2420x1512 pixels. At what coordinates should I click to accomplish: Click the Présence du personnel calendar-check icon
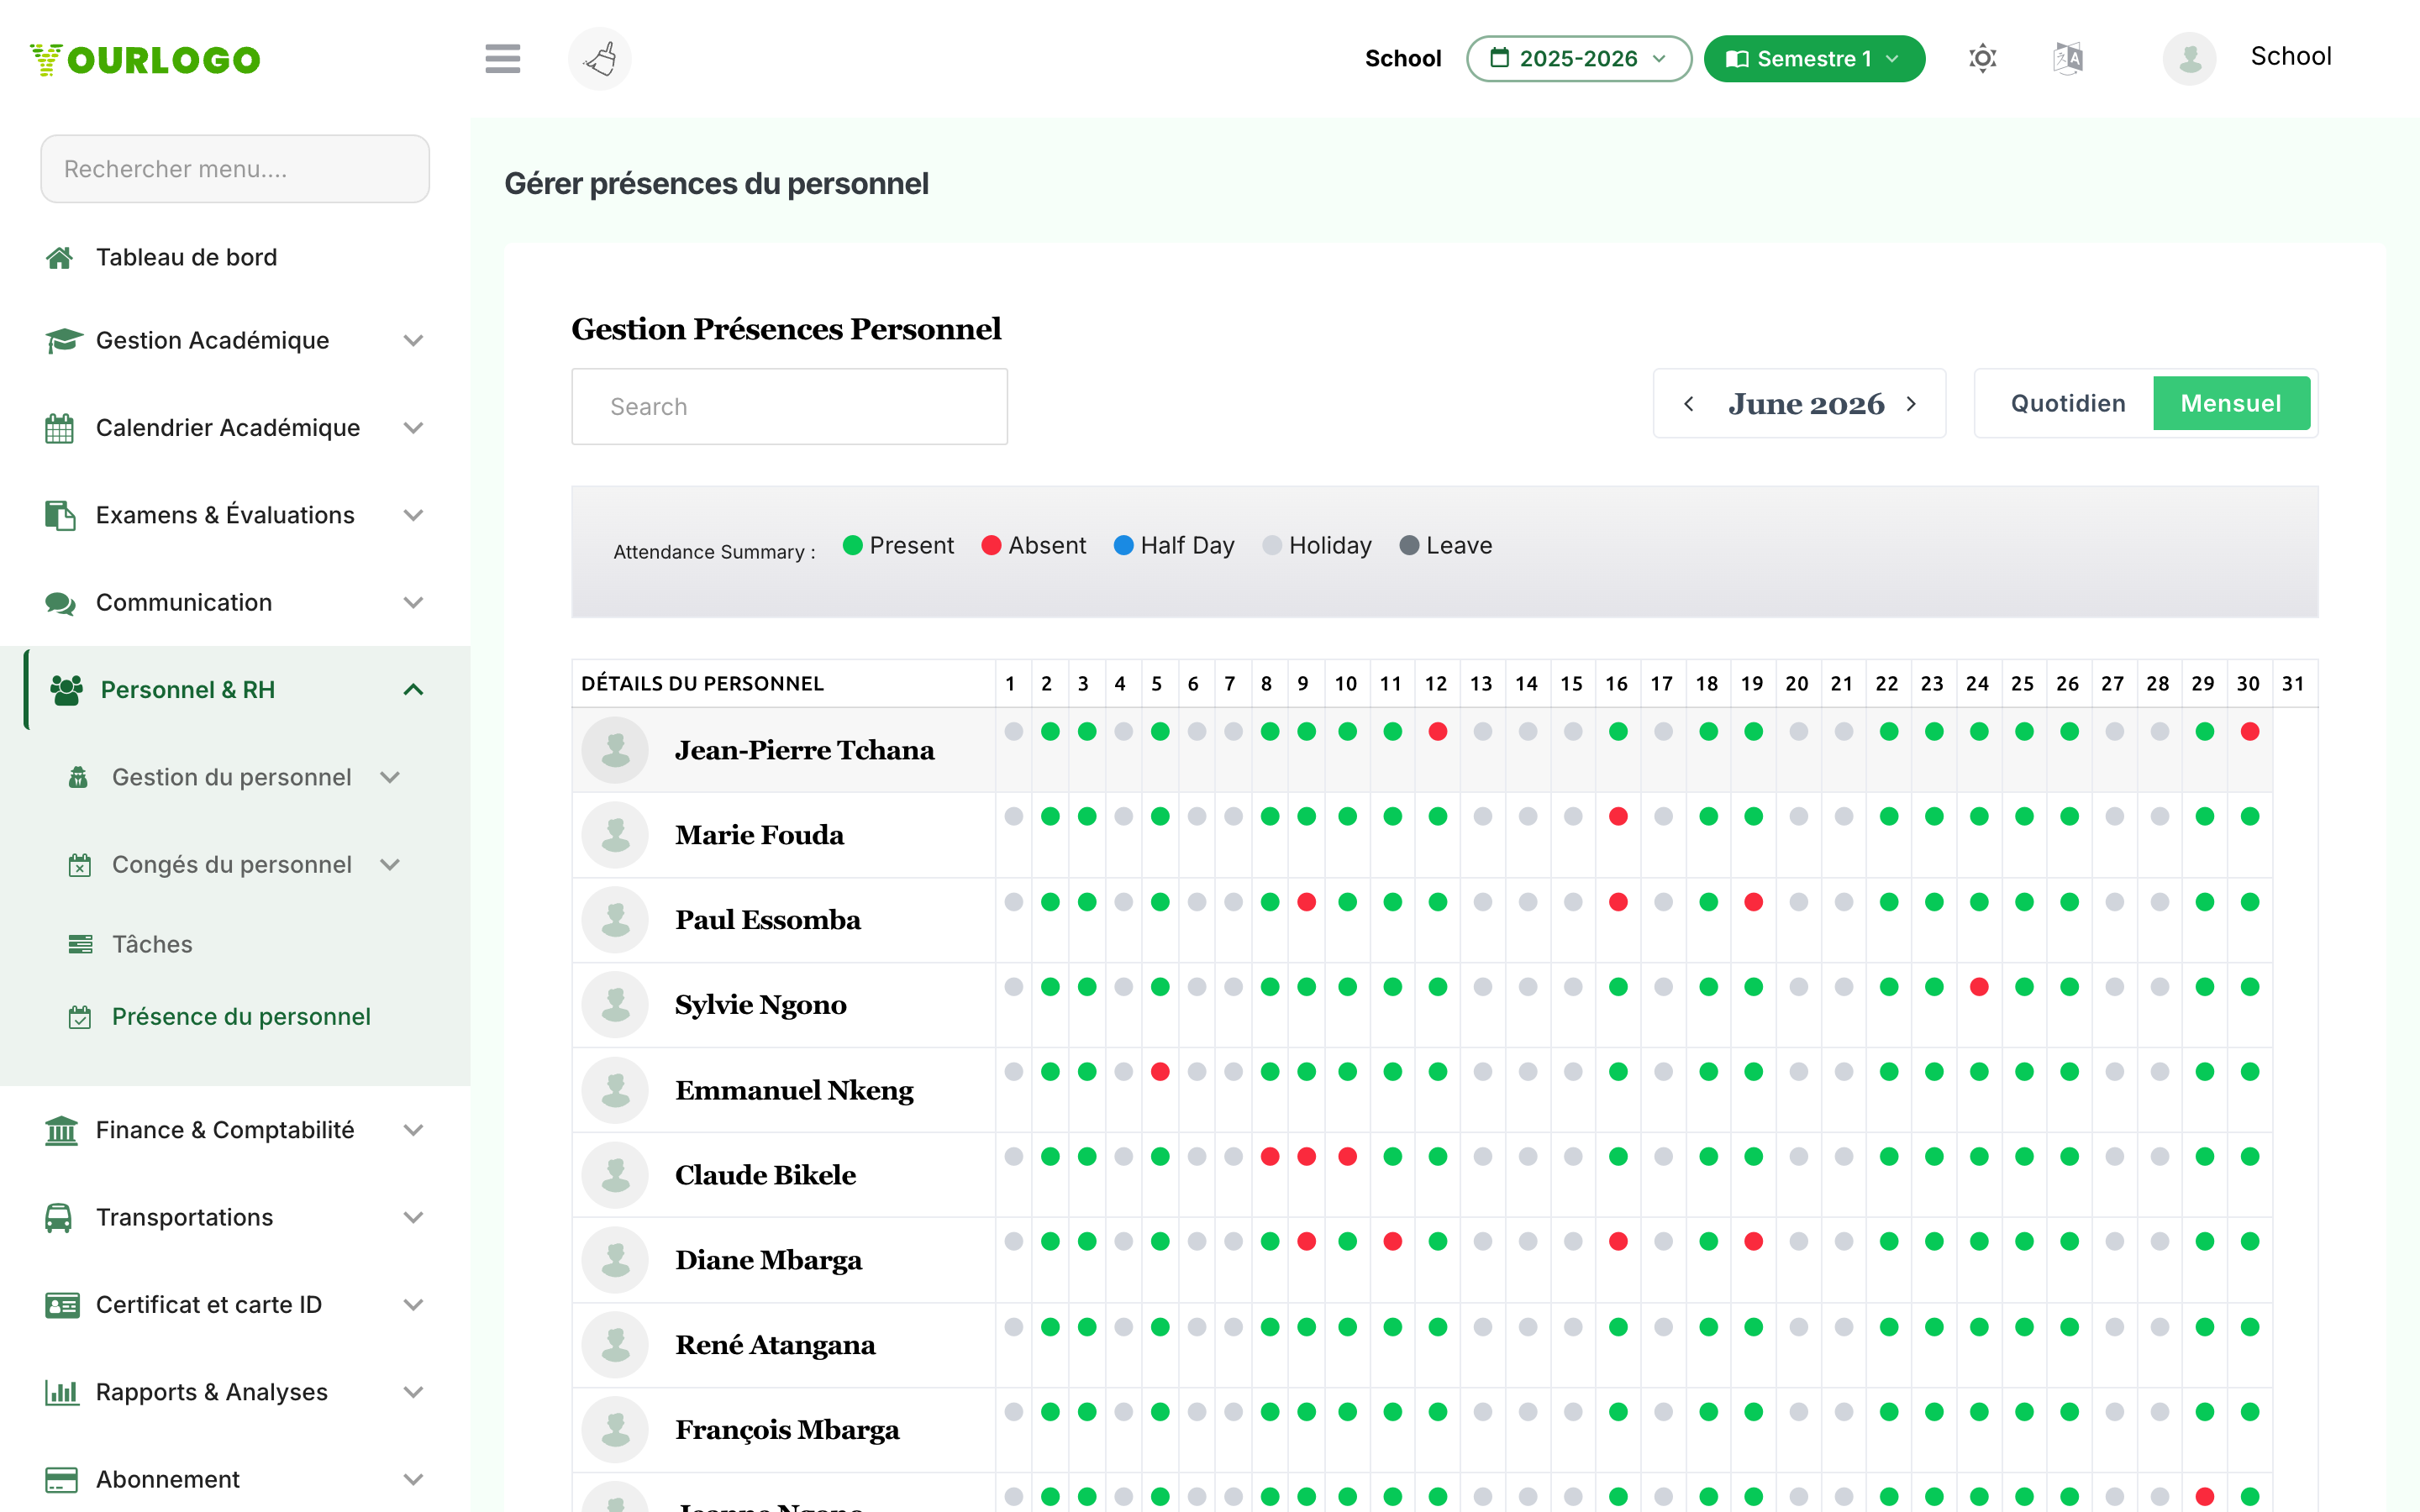[79, 1017]
